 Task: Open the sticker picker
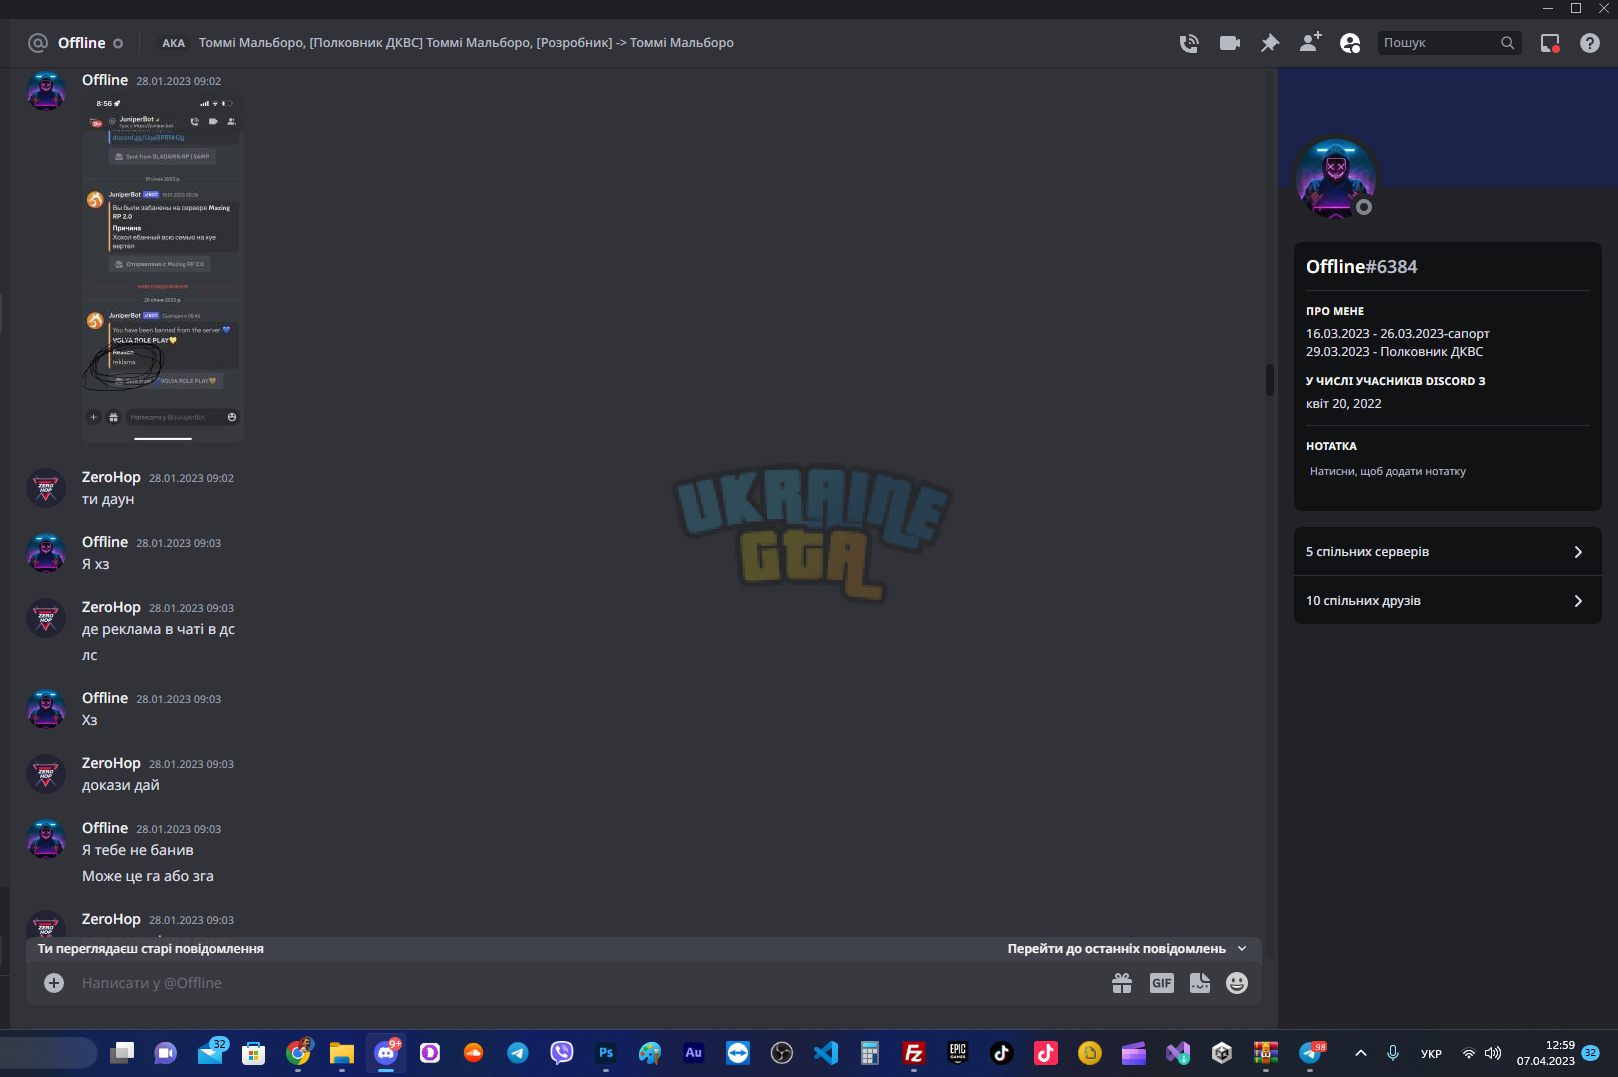pyautogui.click(x=1200, y=983)
